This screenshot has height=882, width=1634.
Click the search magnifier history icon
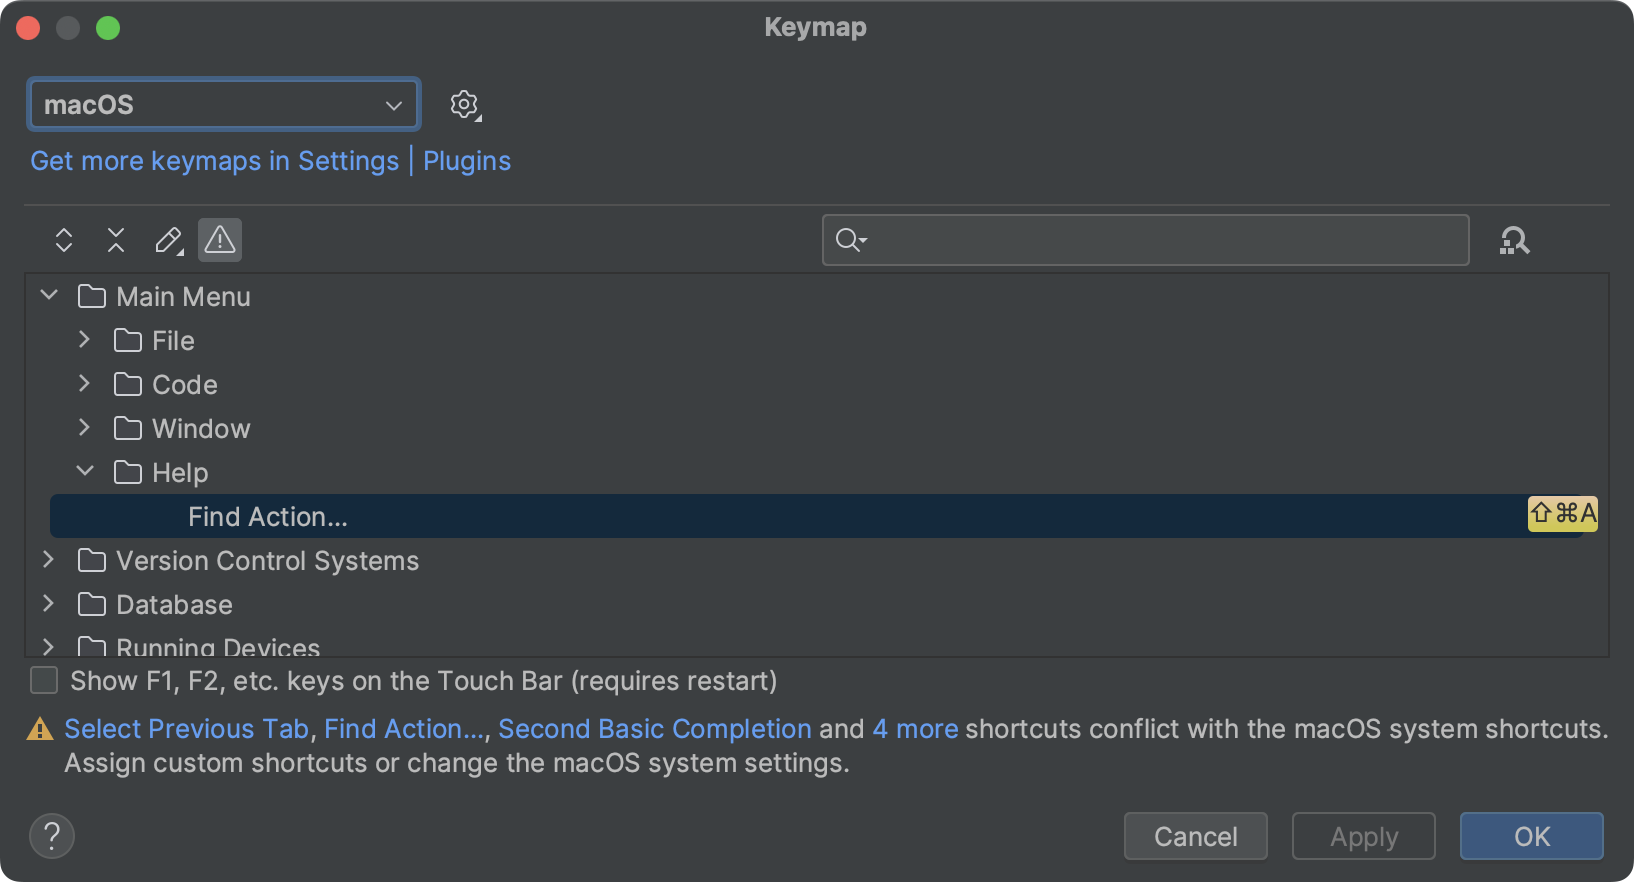(x=850, y=240)
